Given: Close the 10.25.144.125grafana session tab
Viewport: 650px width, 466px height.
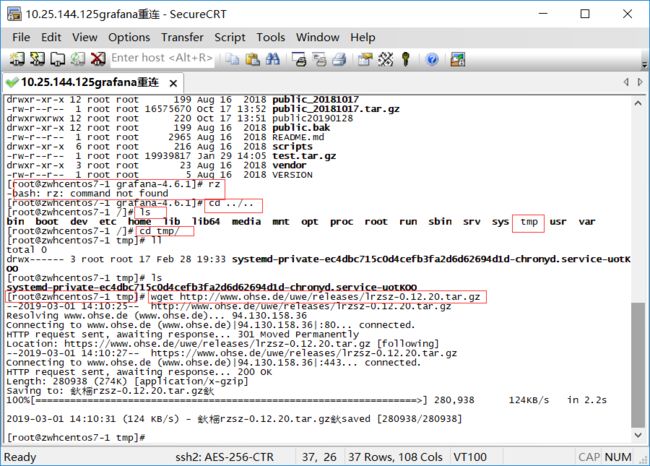Looking at the screenshot, I should pyautogui.click(x=173, y=83).
